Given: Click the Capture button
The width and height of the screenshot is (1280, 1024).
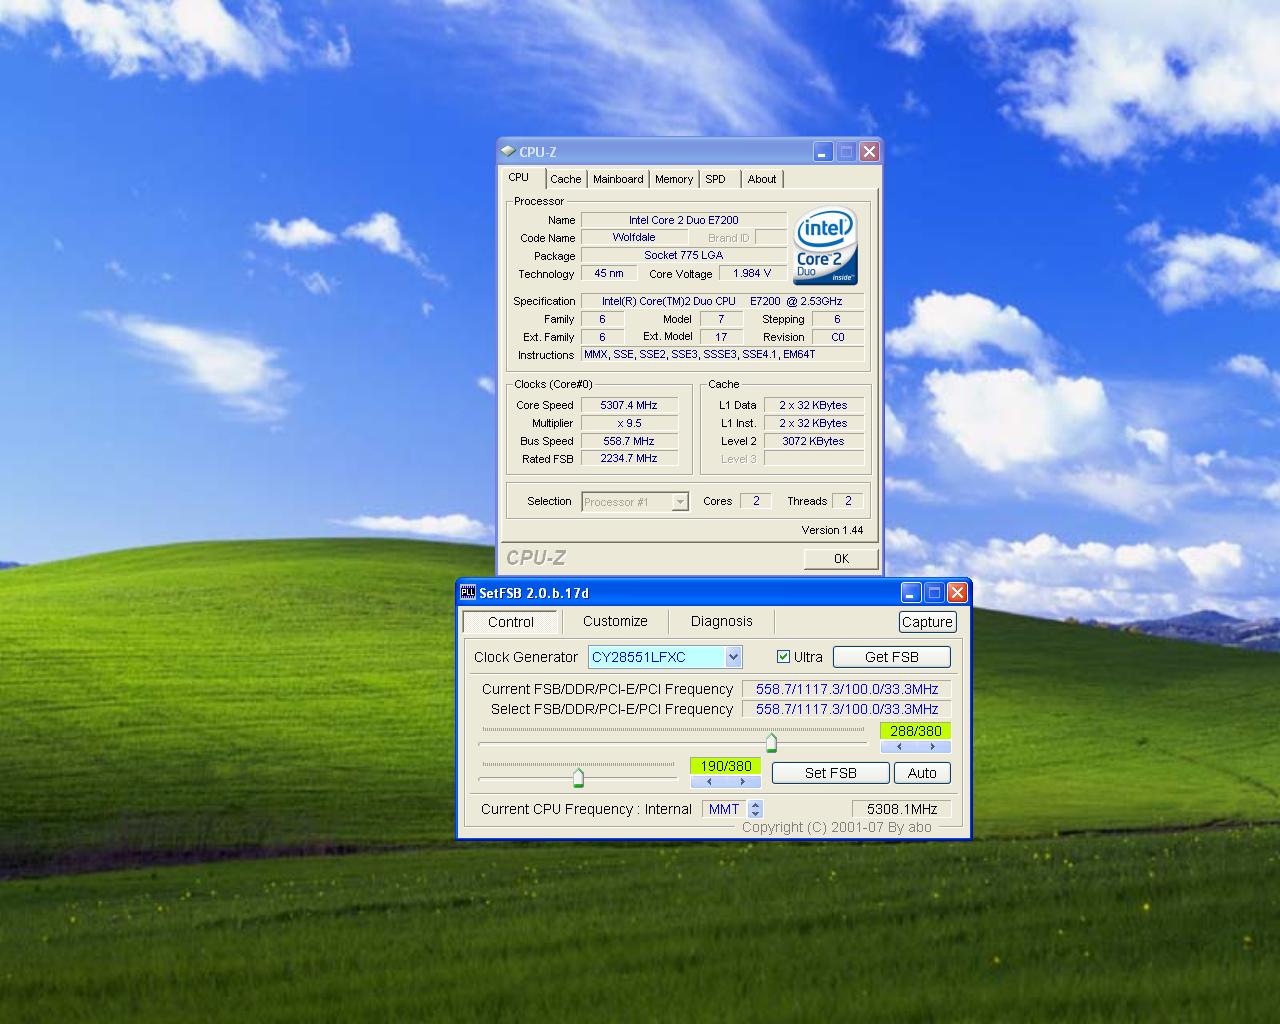Looking at the screenshot, I should [927, 622].
